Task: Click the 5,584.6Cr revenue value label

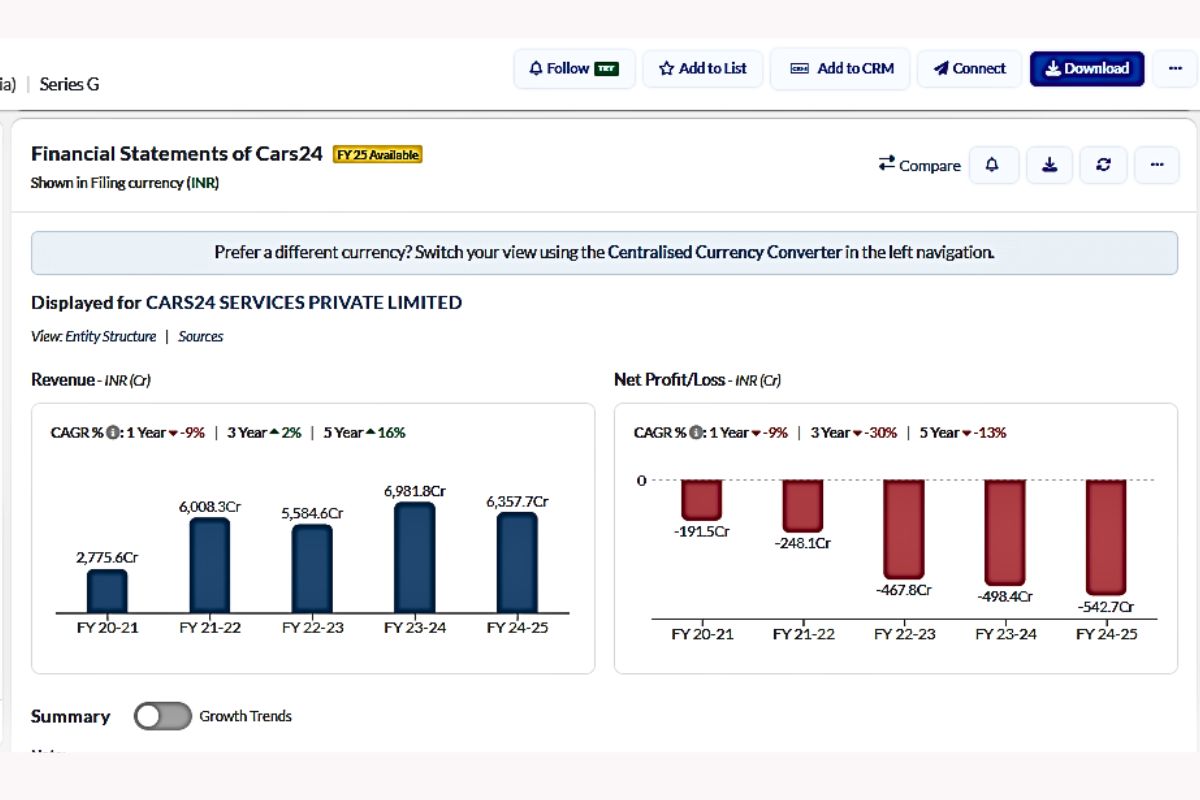Action: tap(312, 513)
